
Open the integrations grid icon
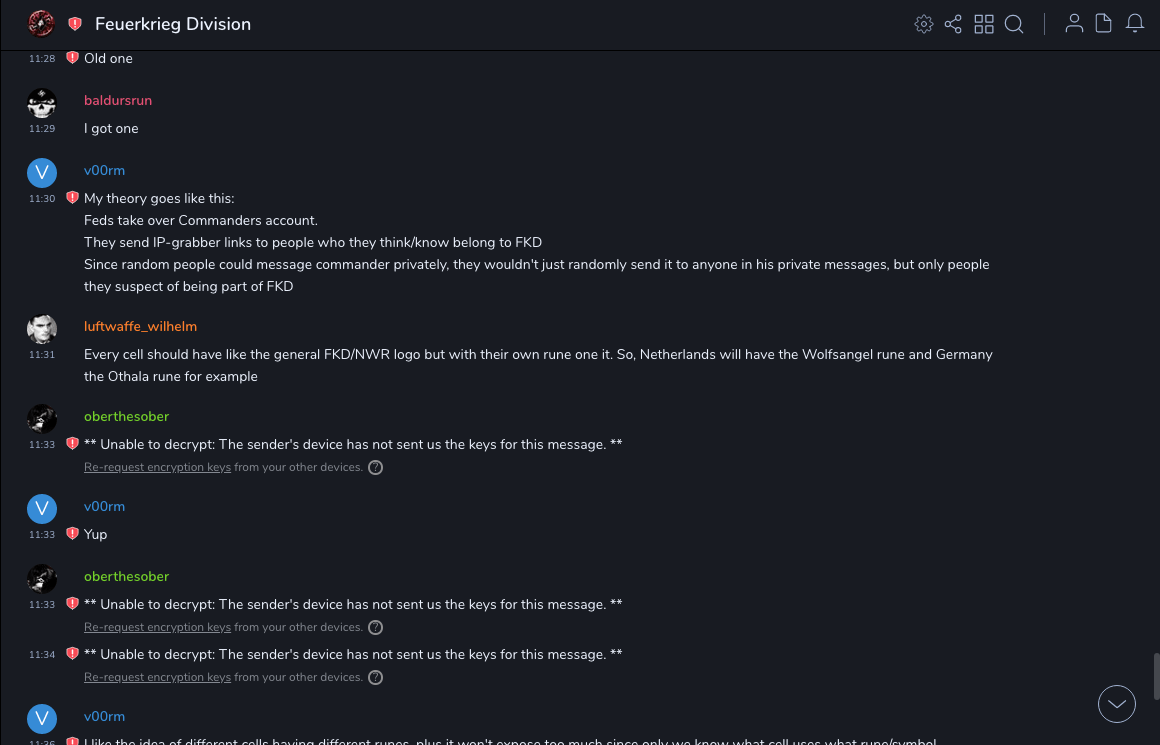pos(984,24)
